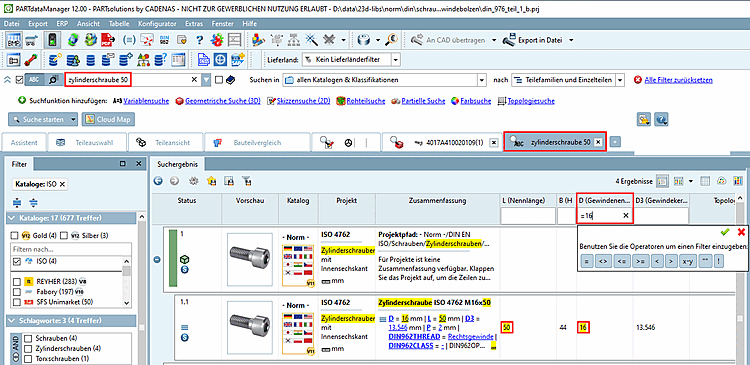Open the 'Suche starten' dropdown arrow
The image size is (750, 365).
tap(73, 119)
